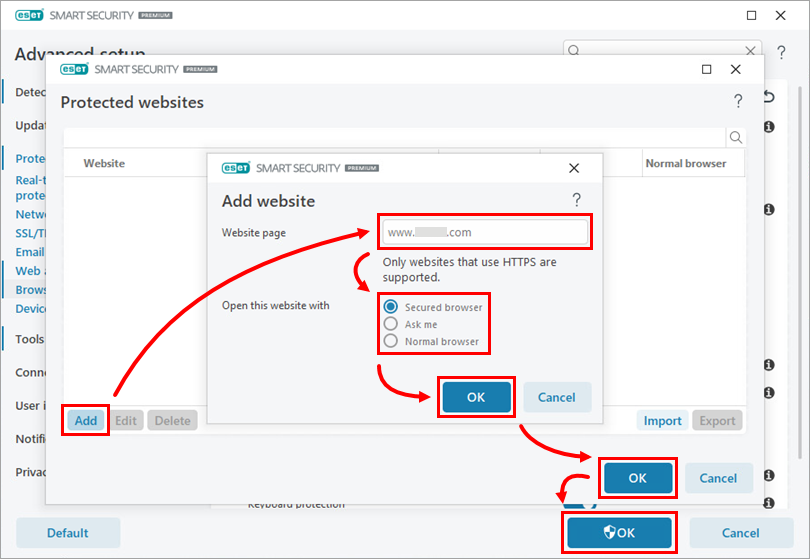Cancel the Add website dialog
The width and height of the screenshot is (810, 559).
(557, 397)
